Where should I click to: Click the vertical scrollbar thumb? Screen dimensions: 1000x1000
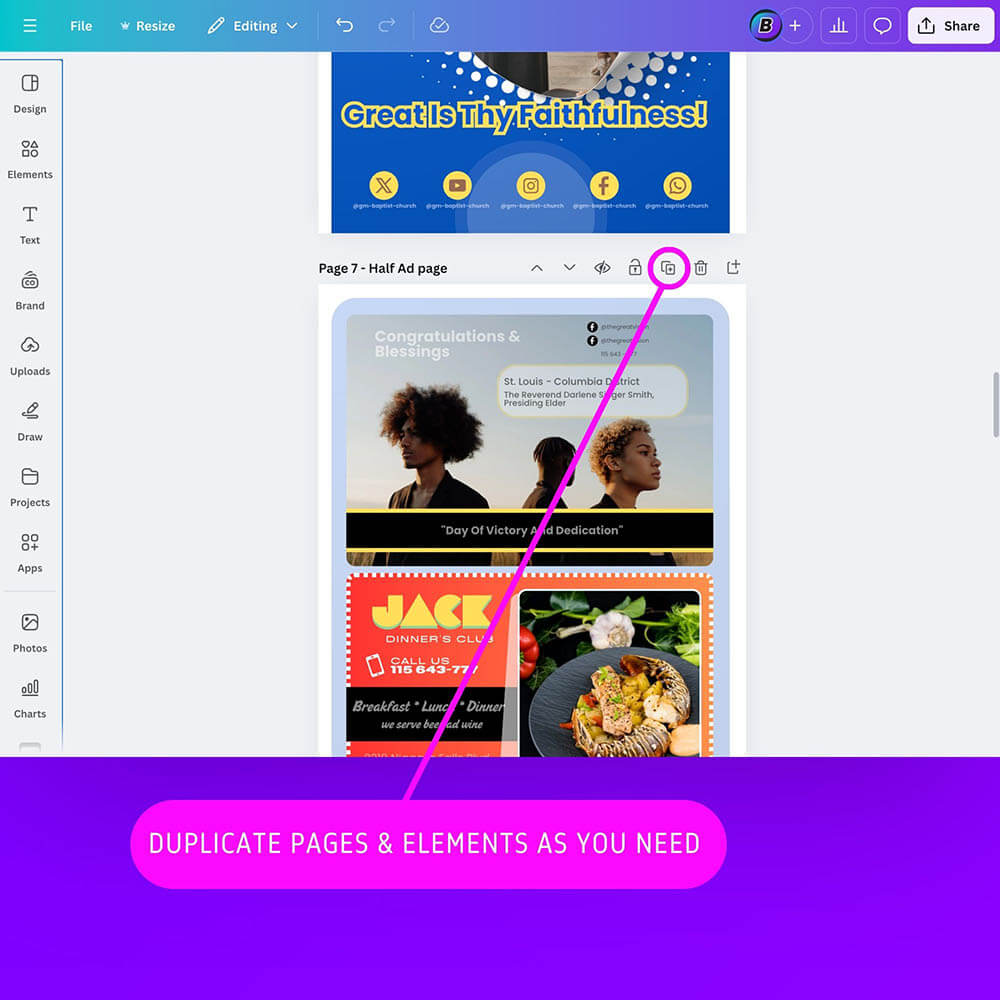tap(995, 404)
